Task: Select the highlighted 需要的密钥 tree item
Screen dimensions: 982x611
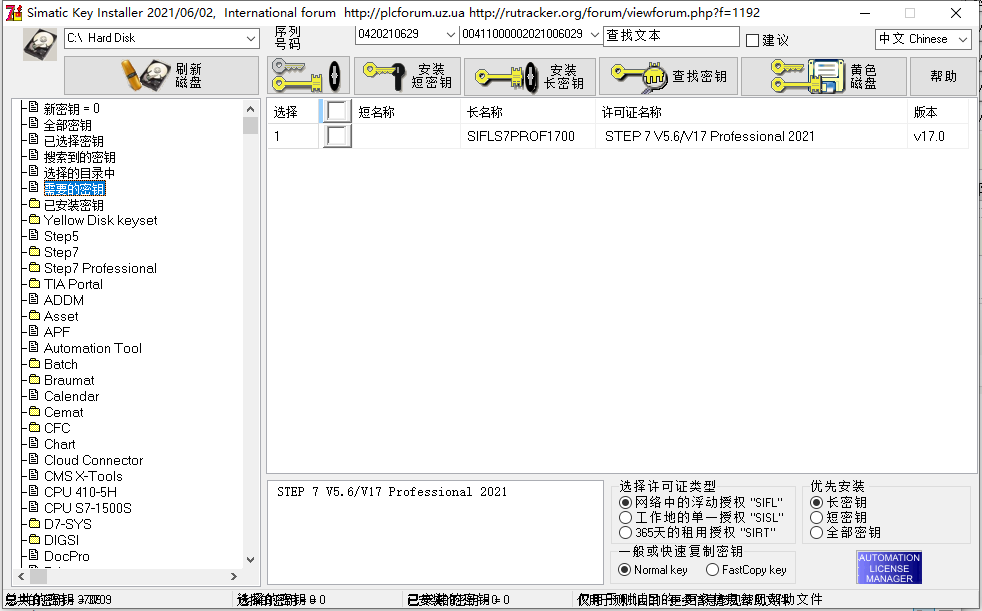Action: coord(75,188)
